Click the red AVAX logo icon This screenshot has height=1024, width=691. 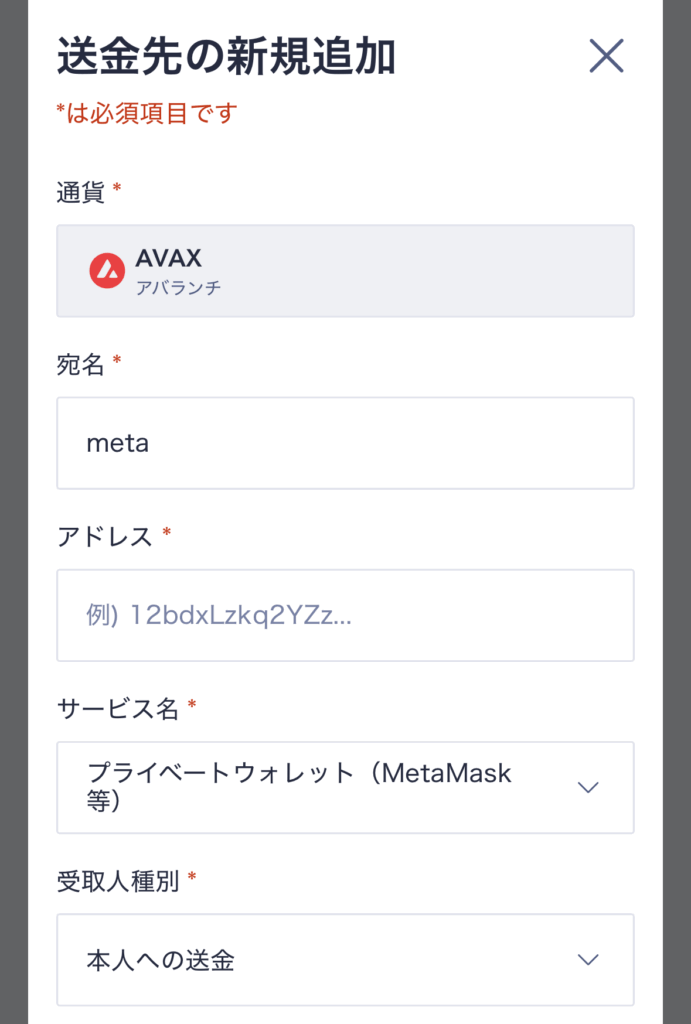point(107,270)
